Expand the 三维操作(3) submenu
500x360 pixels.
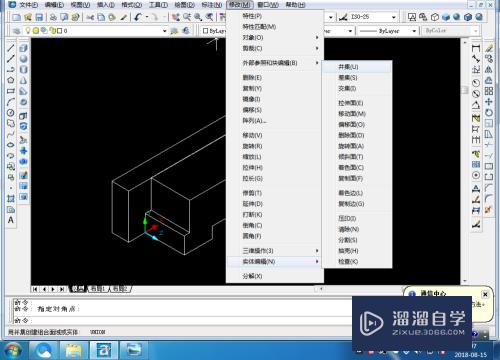[x=275, y=251]
